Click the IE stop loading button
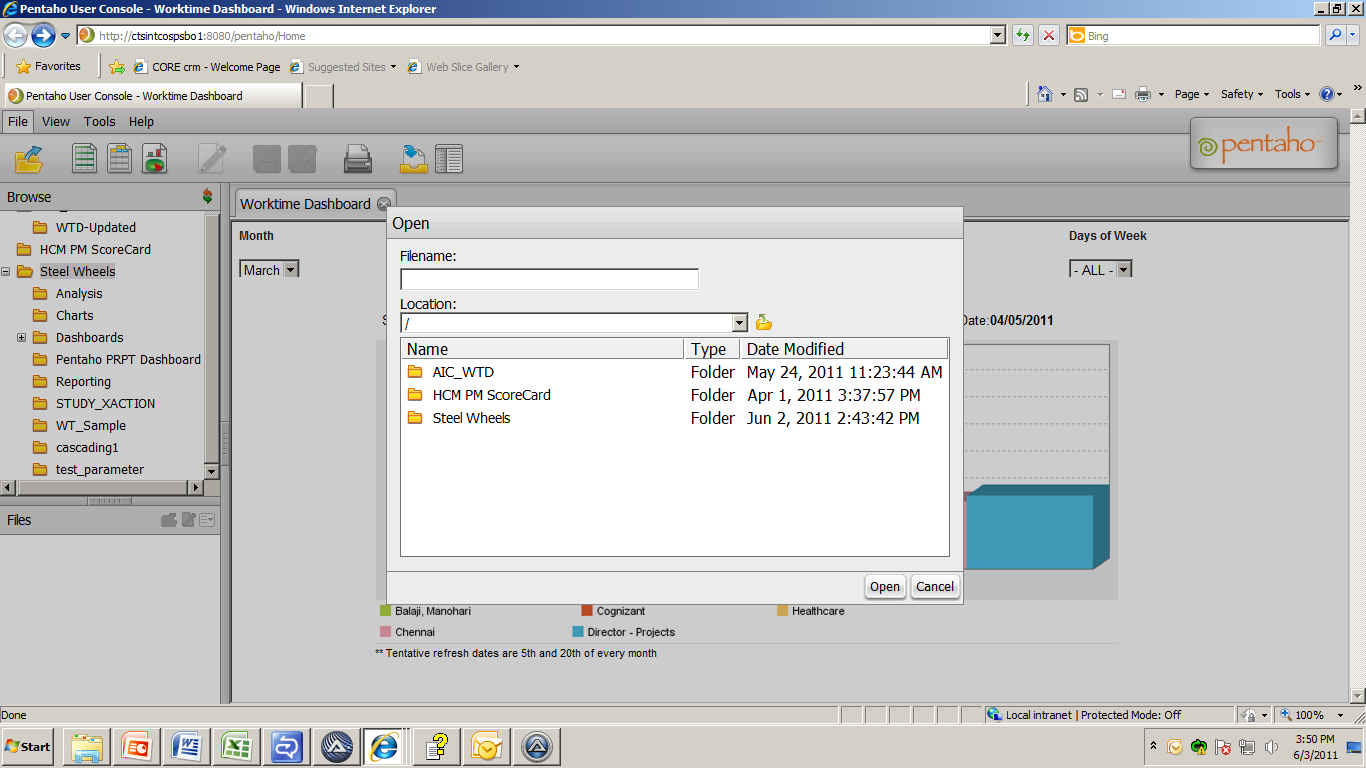 [x=1049, y=35]
